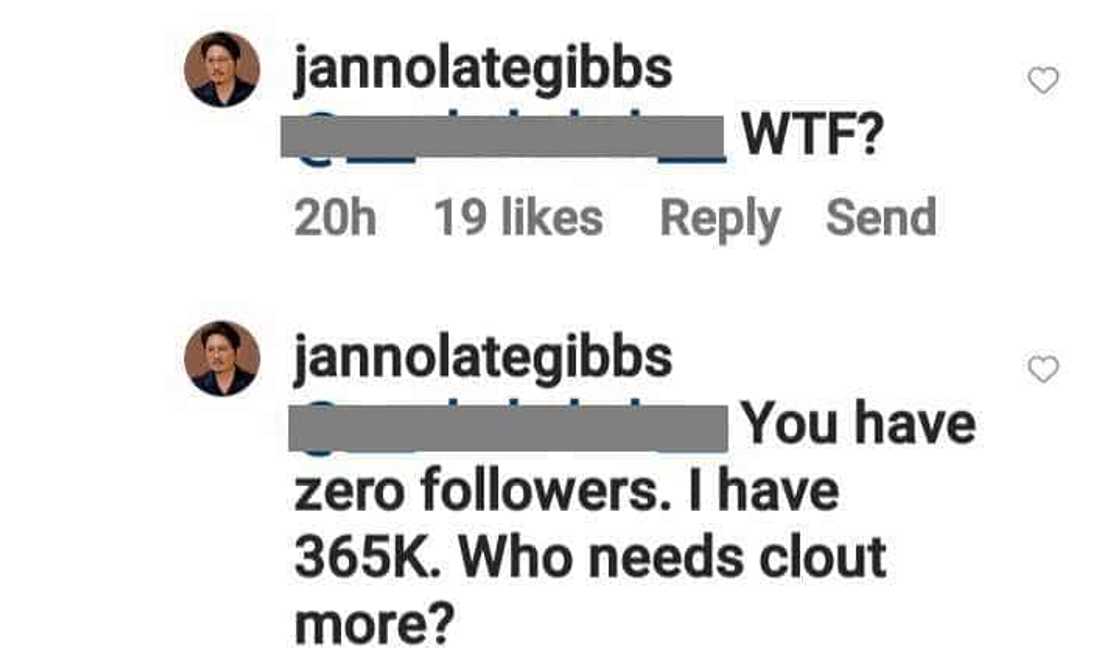Open the avatar beside the zero followers comment
1120x660 pixels.
point(222,358)
